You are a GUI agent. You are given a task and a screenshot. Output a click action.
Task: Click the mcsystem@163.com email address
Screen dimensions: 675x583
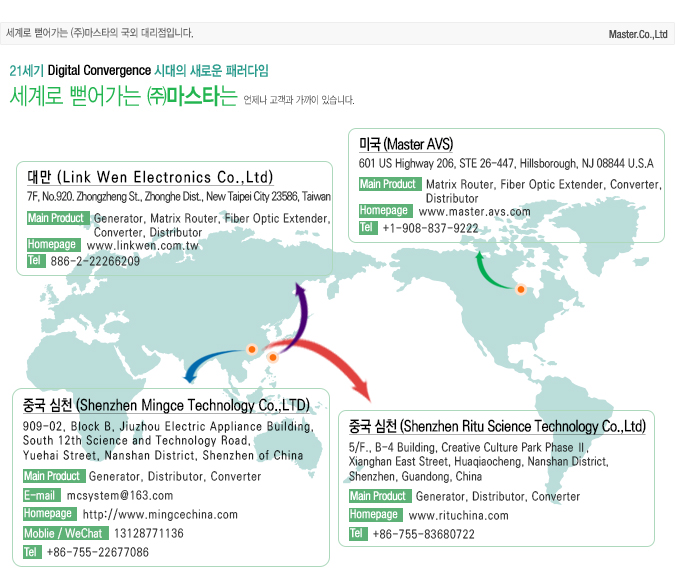pyautogui.click(x=120, y=496)
